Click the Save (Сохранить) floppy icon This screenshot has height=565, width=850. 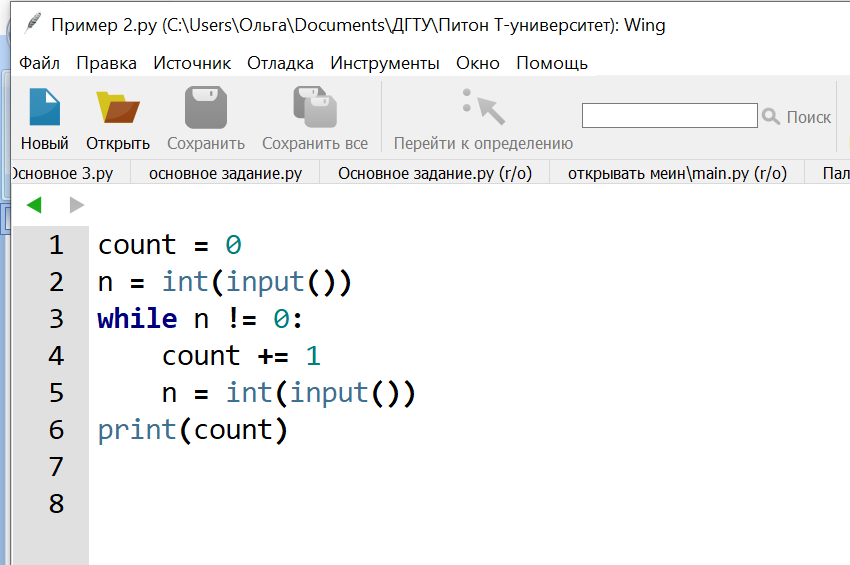pyautogui.click(x=205, y=107)
